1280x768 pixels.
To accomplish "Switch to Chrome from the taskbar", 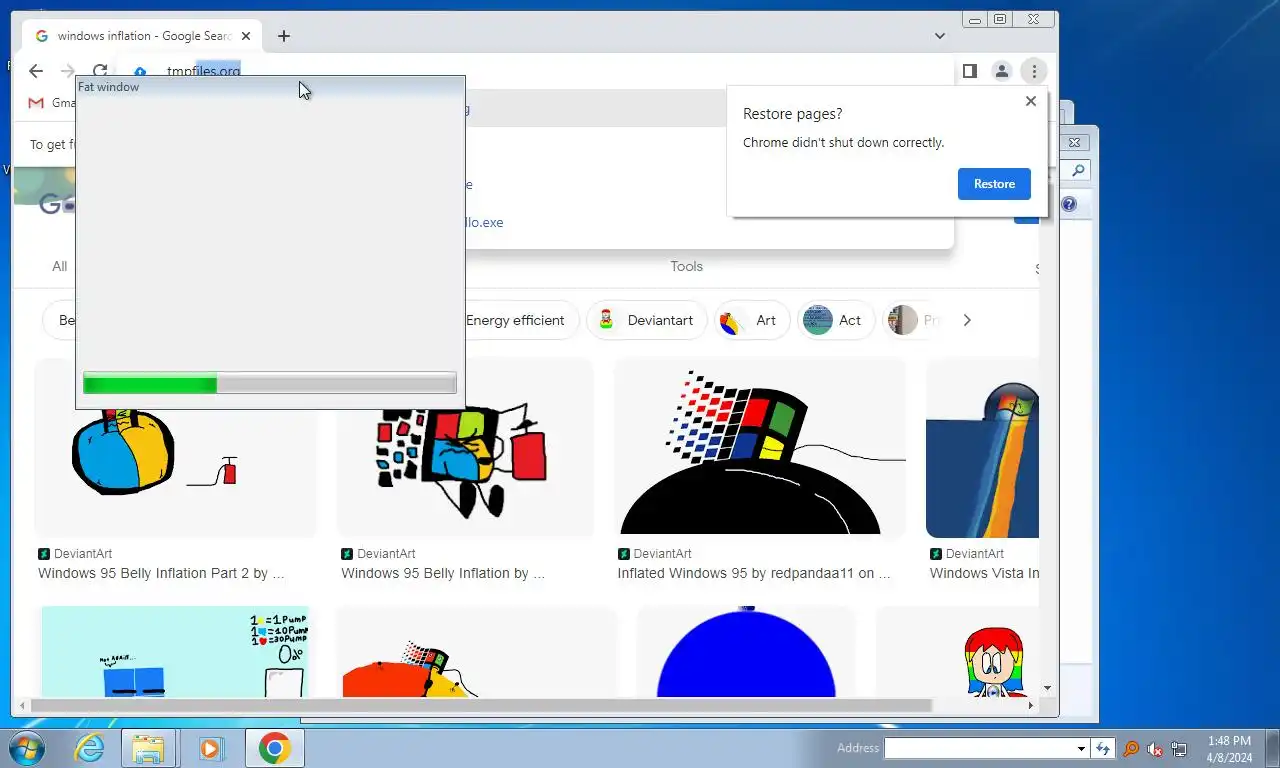I will [x=274, y=748].
